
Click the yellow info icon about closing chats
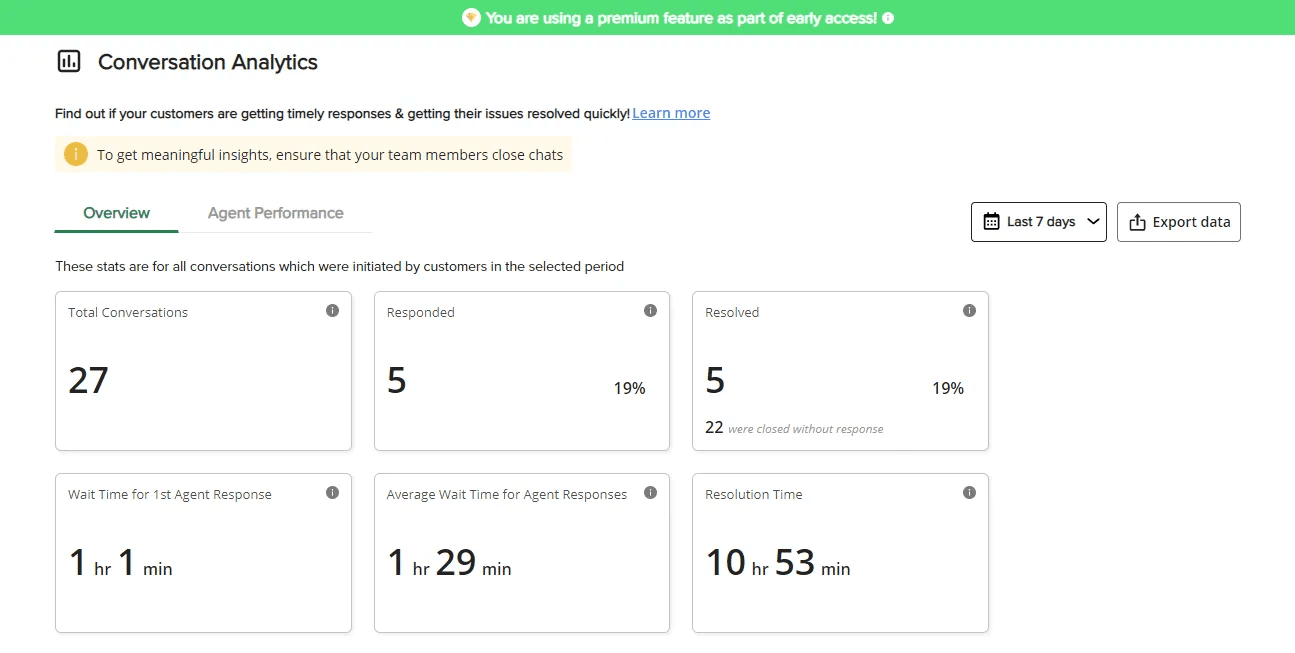75,154
